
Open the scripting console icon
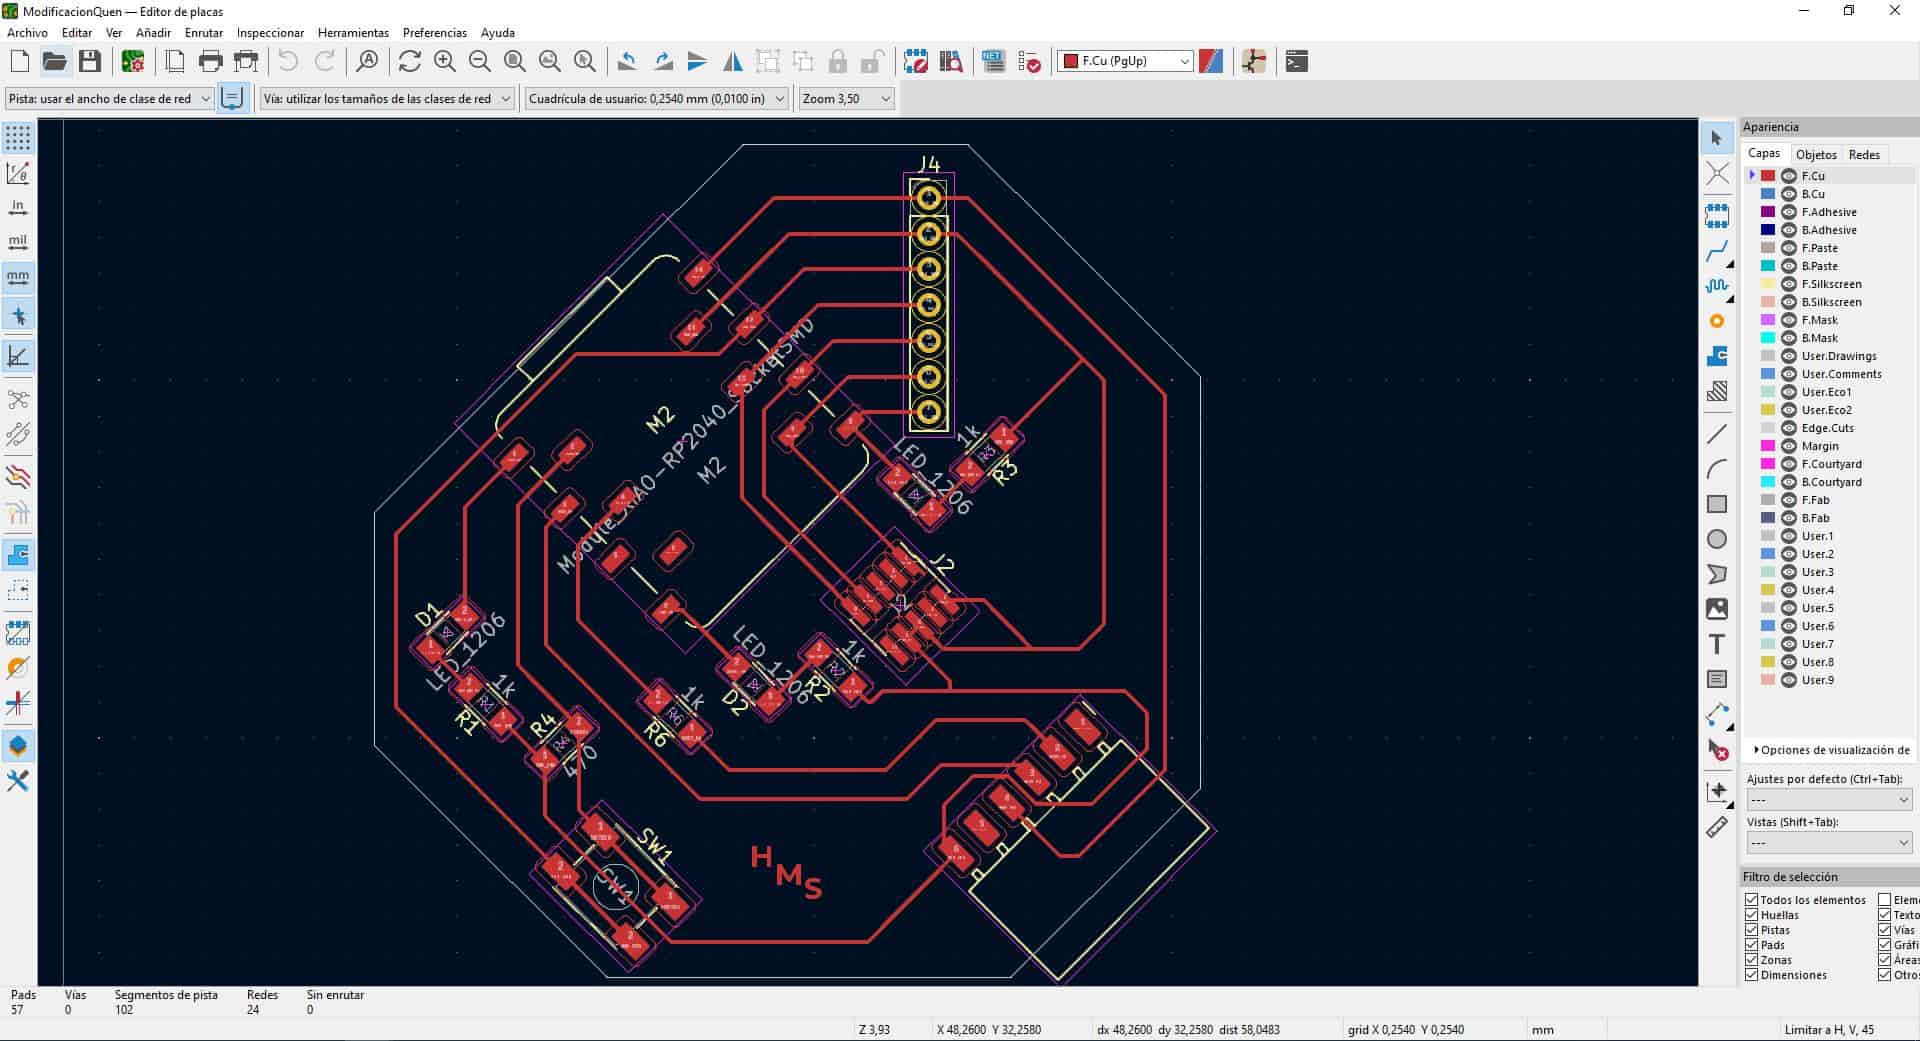[1297, 62]
